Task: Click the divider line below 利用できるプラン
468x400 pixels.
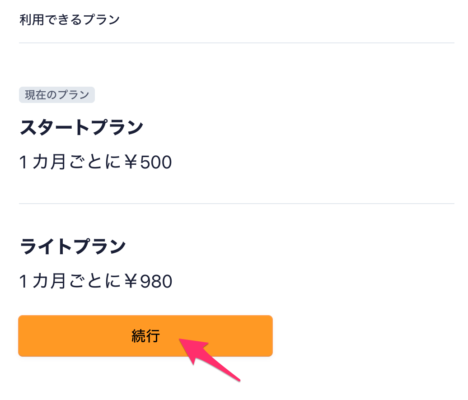Action: (x=237, y=43)
